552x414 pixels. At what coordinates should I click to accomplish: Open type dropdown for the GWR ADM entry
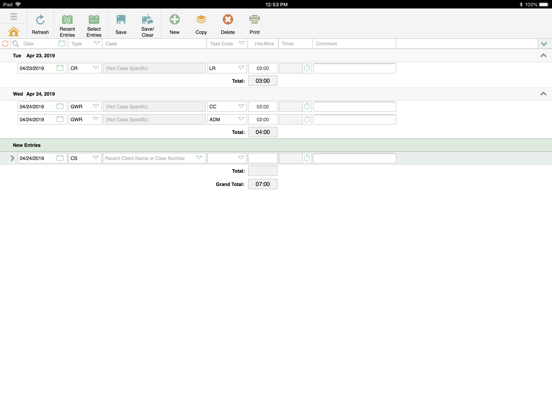96,119
